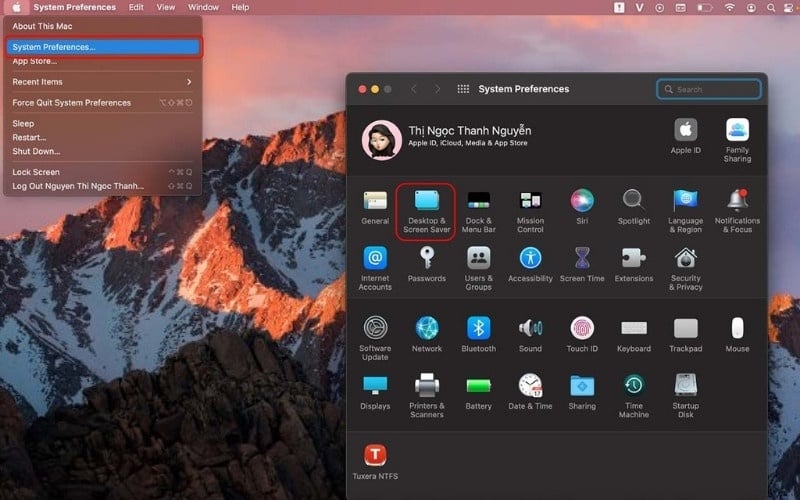Click the user profile avatar picture
Viewport: 800px width, 500px height.
[x=382, y=140]
